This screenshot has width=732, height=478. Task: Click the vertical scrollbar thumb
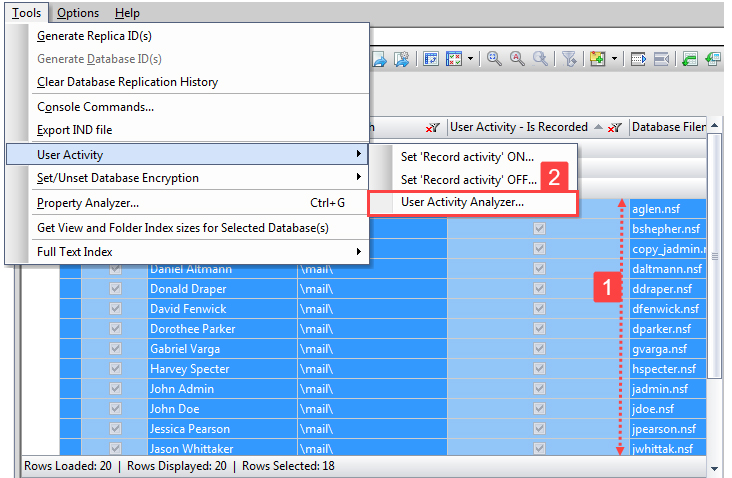[x=714, y=256]
